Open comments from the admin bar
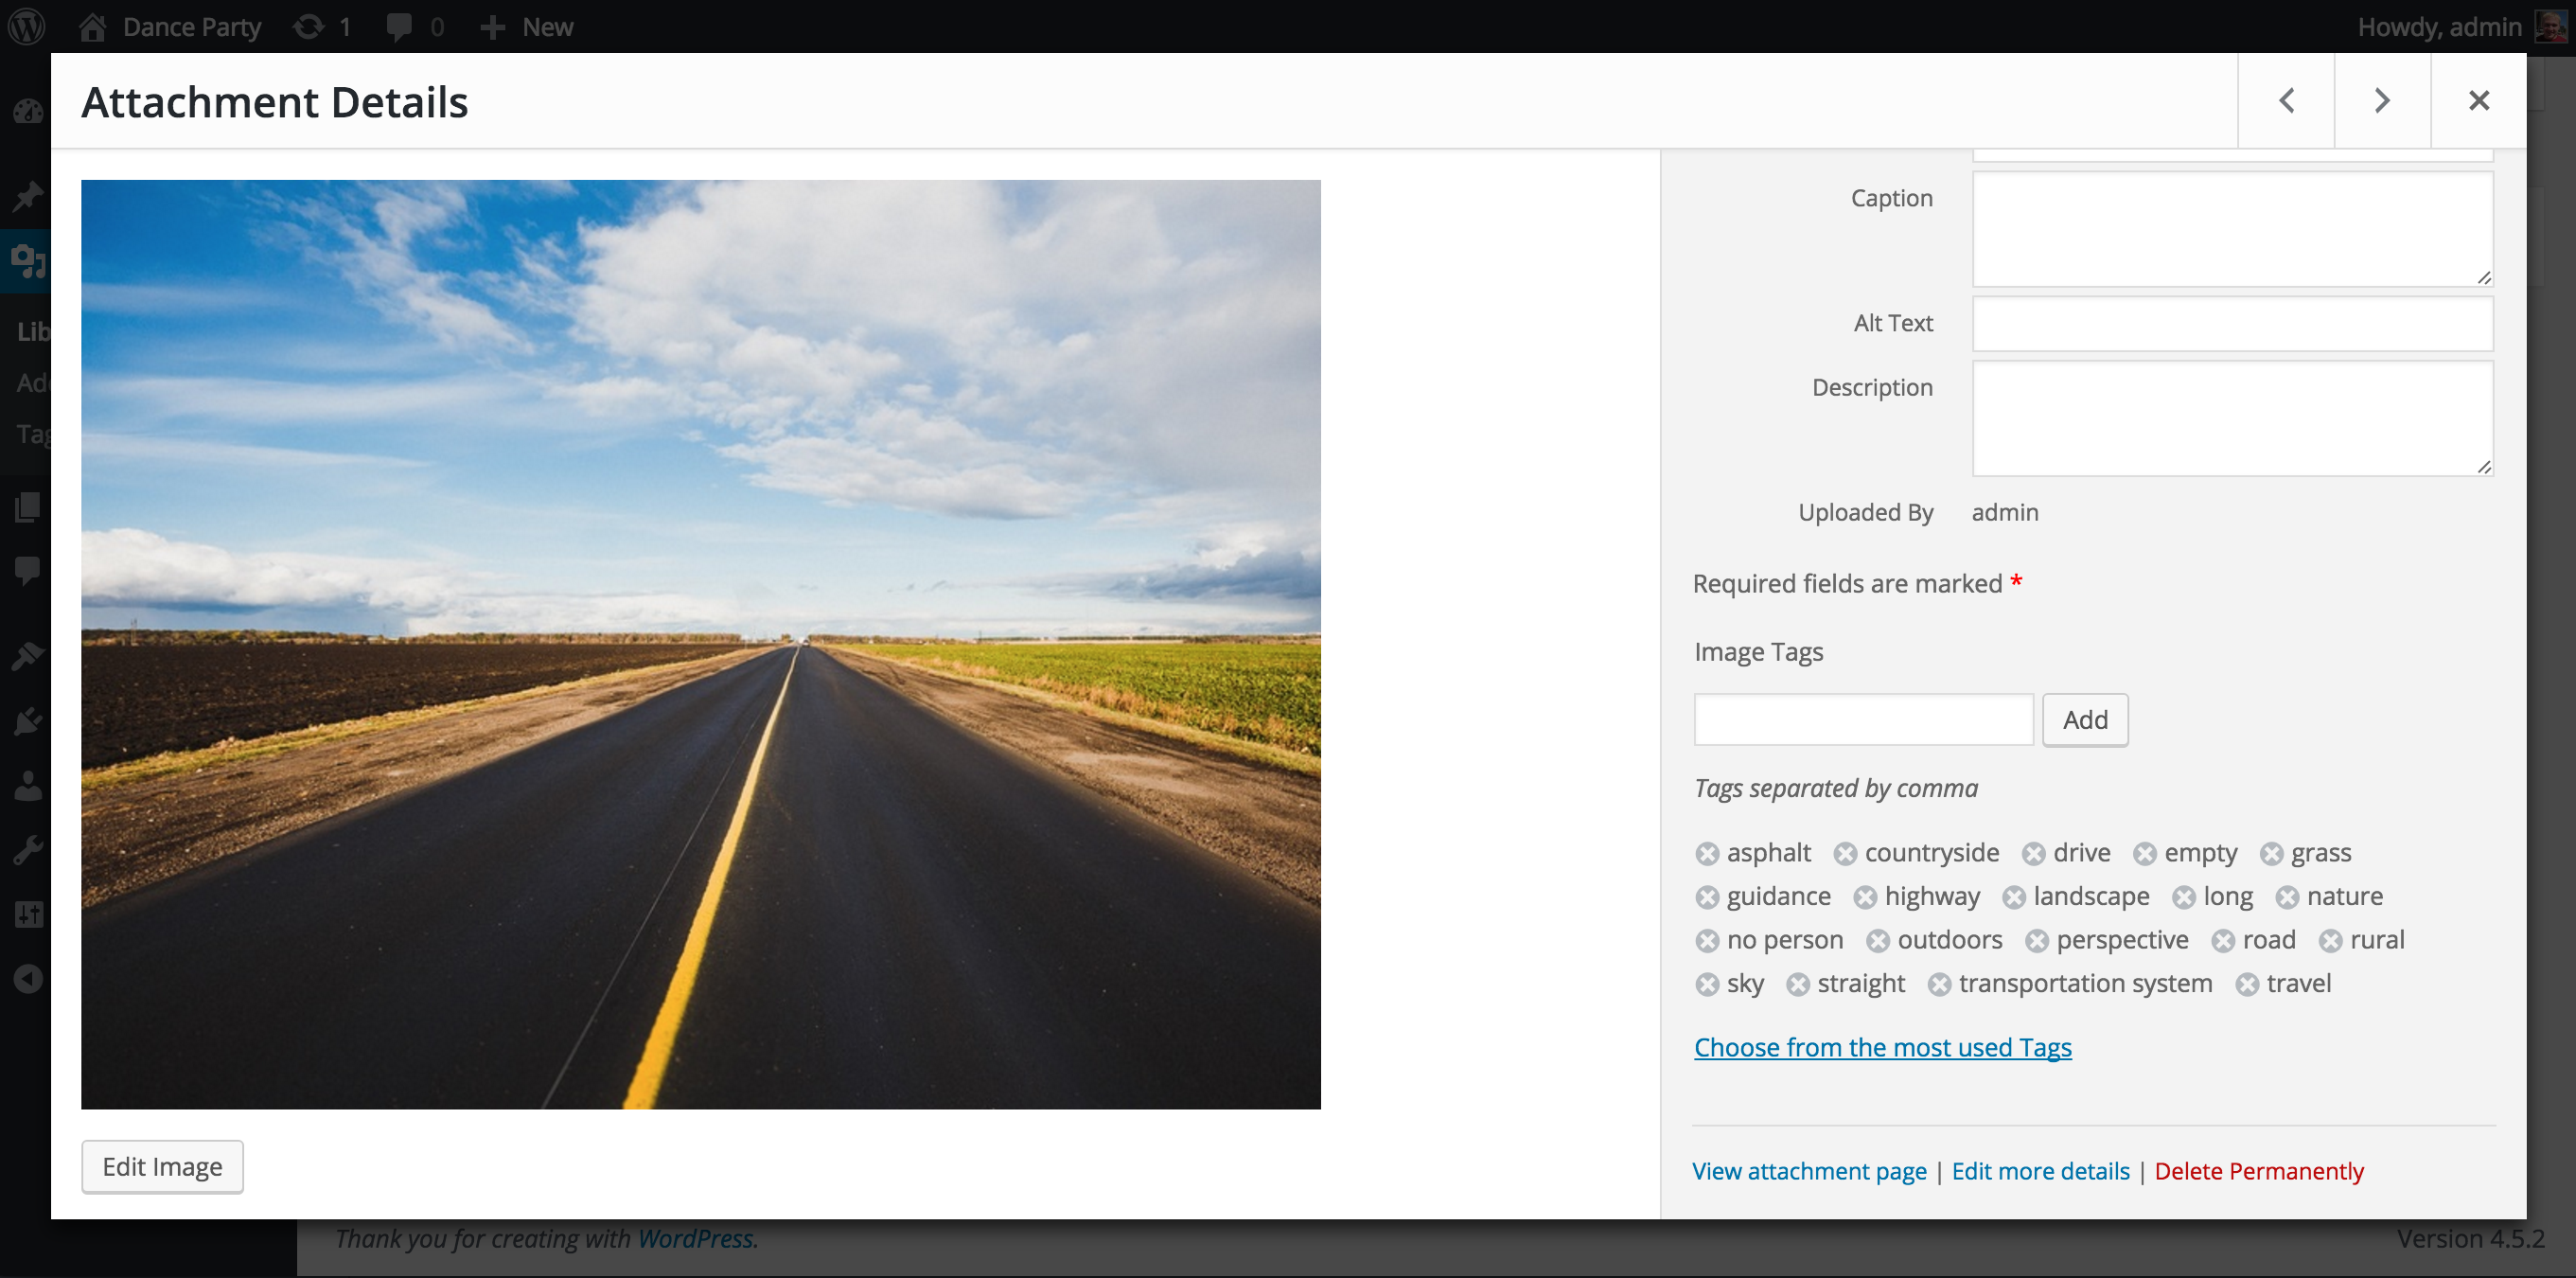 pyautogui.click(x=415, y=26)
